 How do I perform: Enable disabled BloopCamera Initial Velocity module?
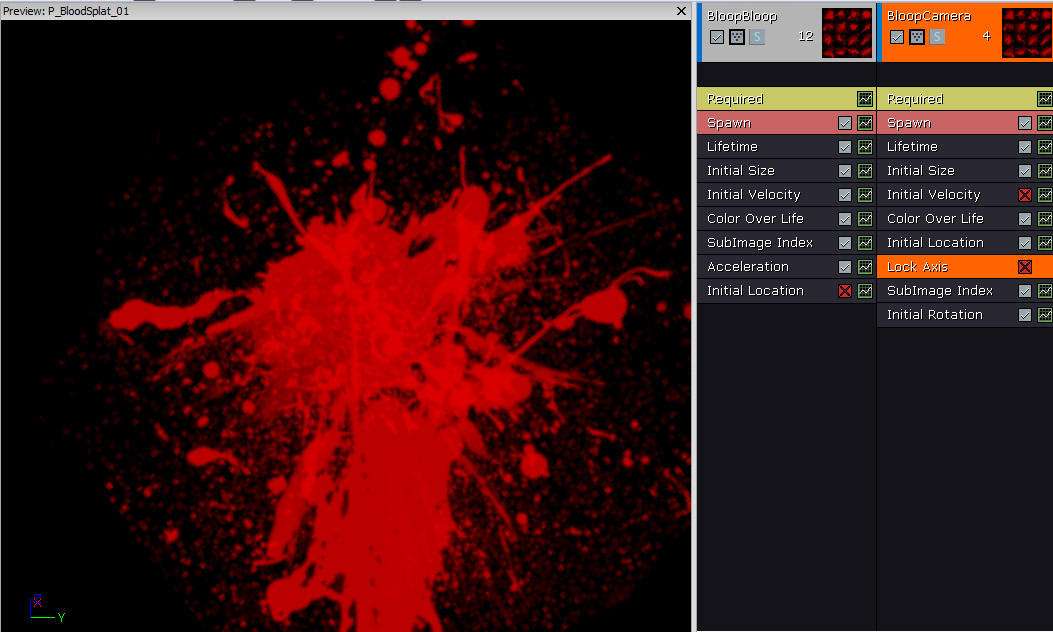pos(1025,195)
